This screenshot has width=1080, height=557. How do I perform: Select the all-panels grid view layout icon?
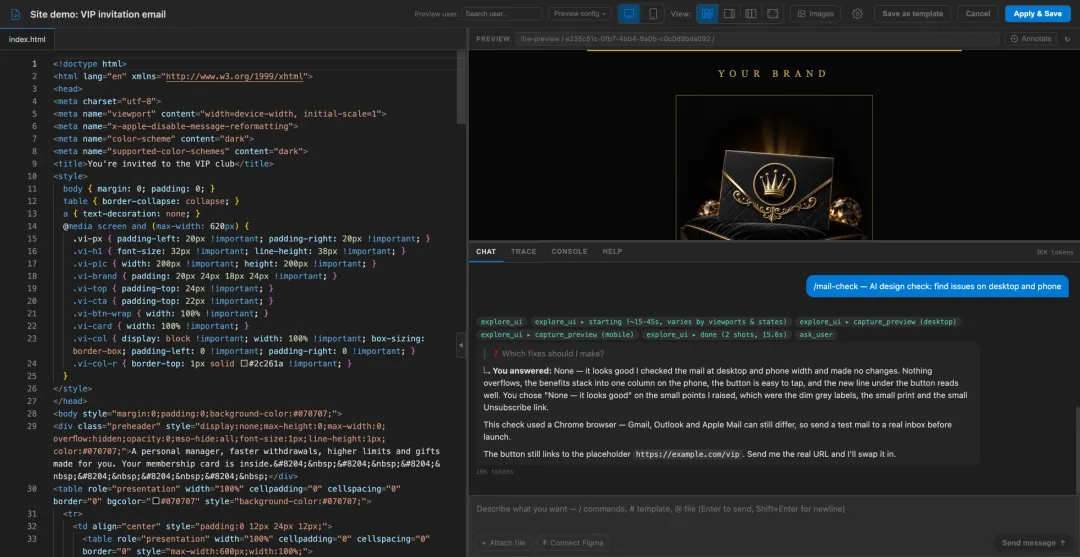coord(707,14)
